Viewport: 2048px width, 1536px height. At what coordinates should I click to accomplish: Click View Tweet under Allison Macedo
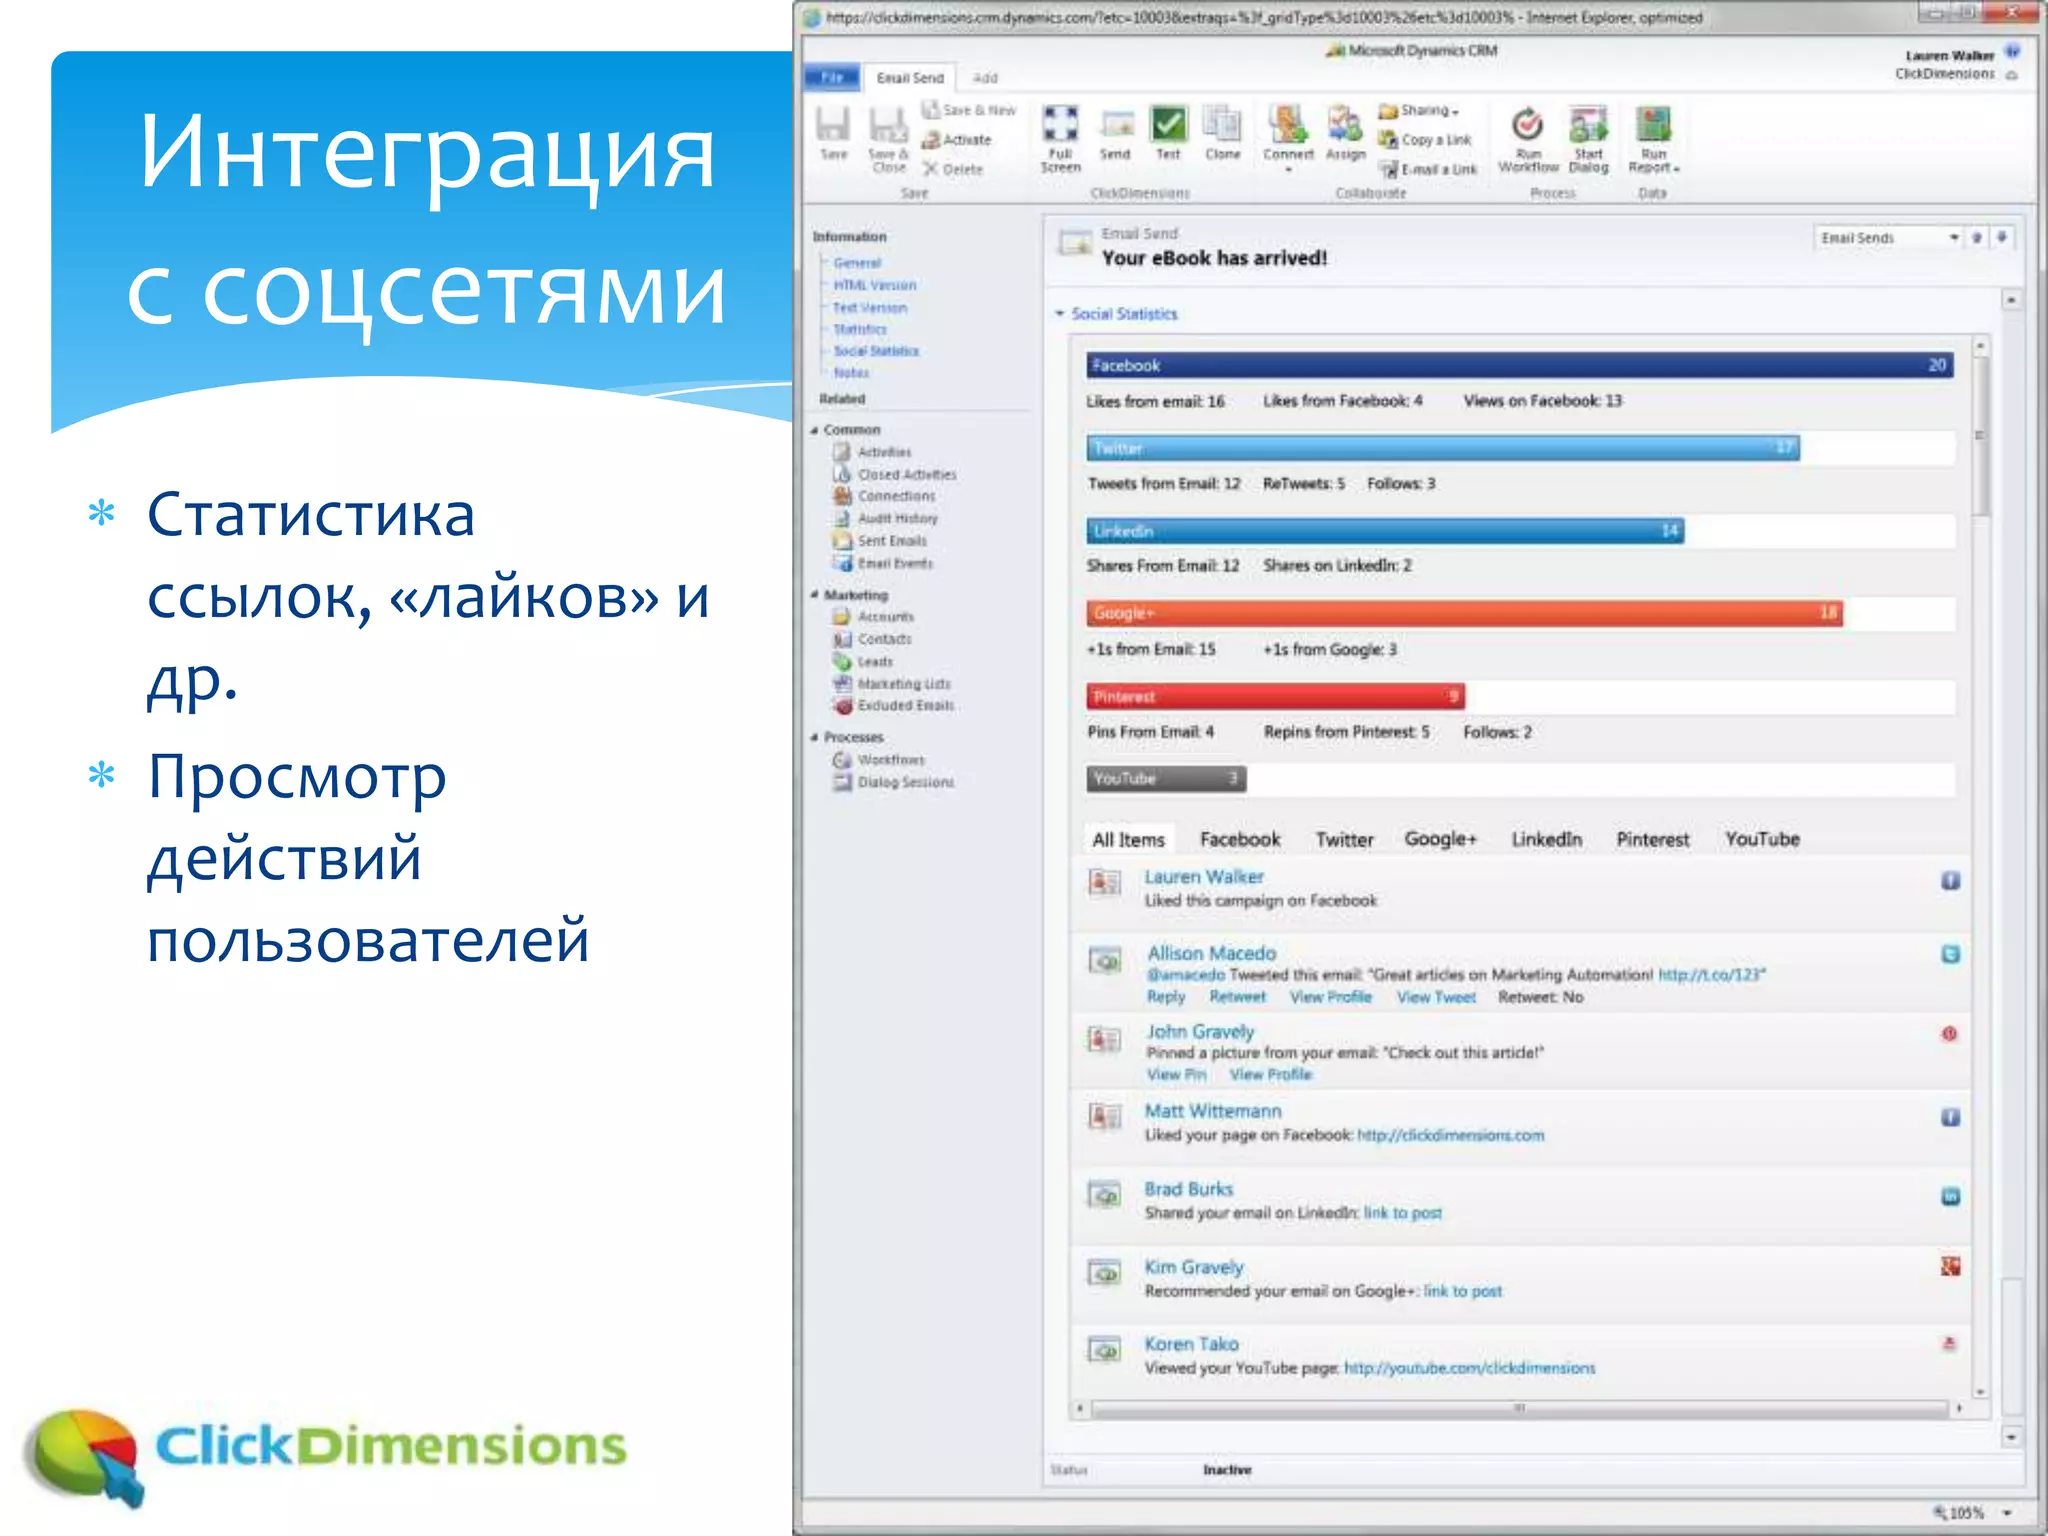click(1436, 997)
